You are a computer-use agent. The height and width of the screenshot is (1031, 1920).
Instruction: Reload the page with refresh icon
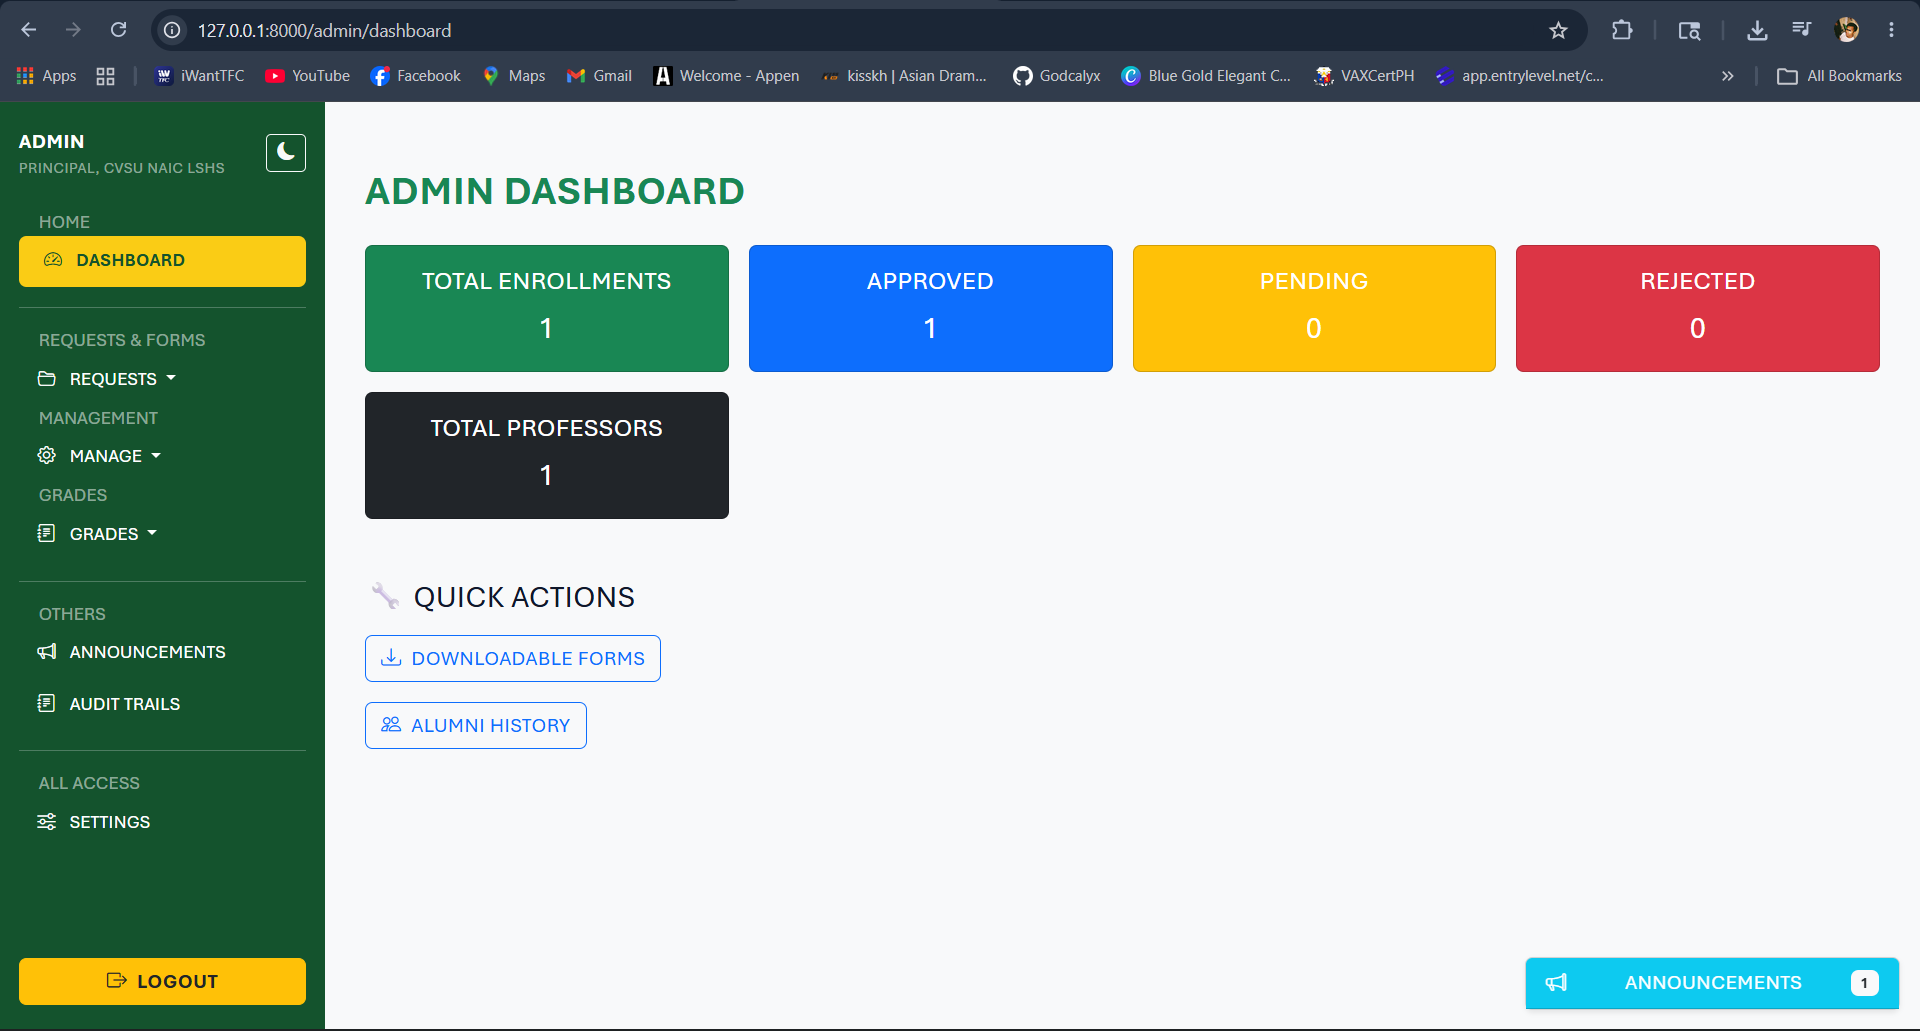click(x=118, y=30)
